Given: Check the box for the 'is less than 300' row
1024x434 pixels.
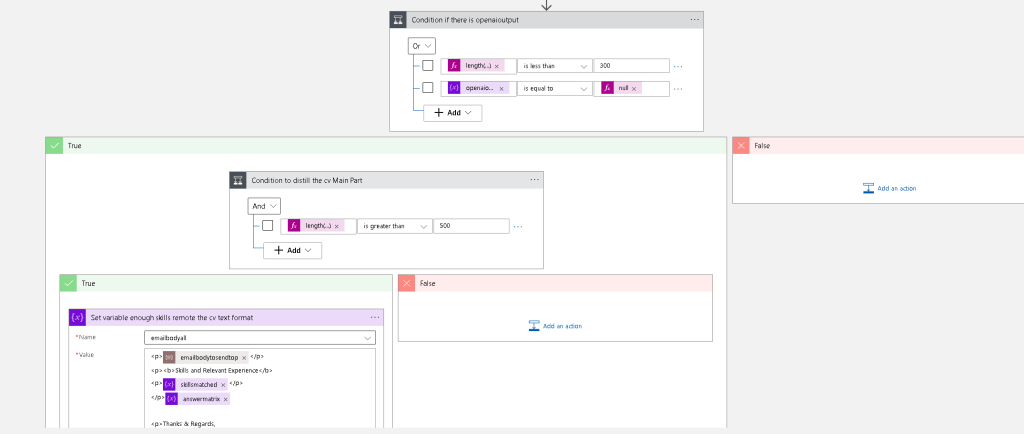Looking at the screenshot, I should (x=427, y=65).
